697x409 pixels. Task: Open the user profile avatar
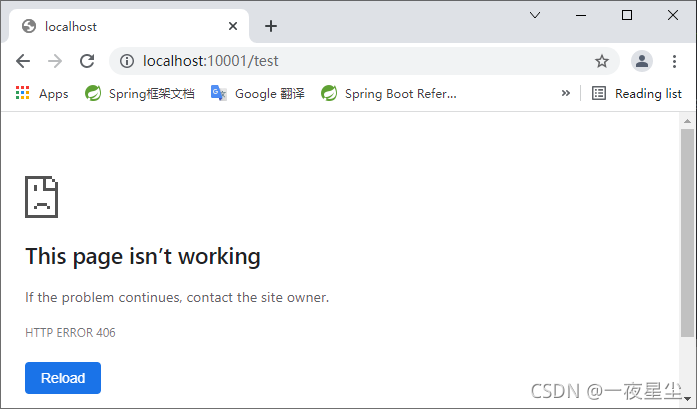[x=642, y=61]
